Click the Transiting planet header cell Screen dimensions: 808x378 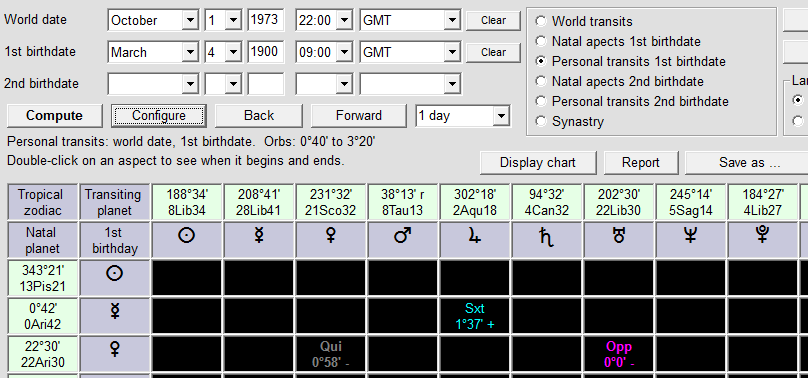pos(114,202)
